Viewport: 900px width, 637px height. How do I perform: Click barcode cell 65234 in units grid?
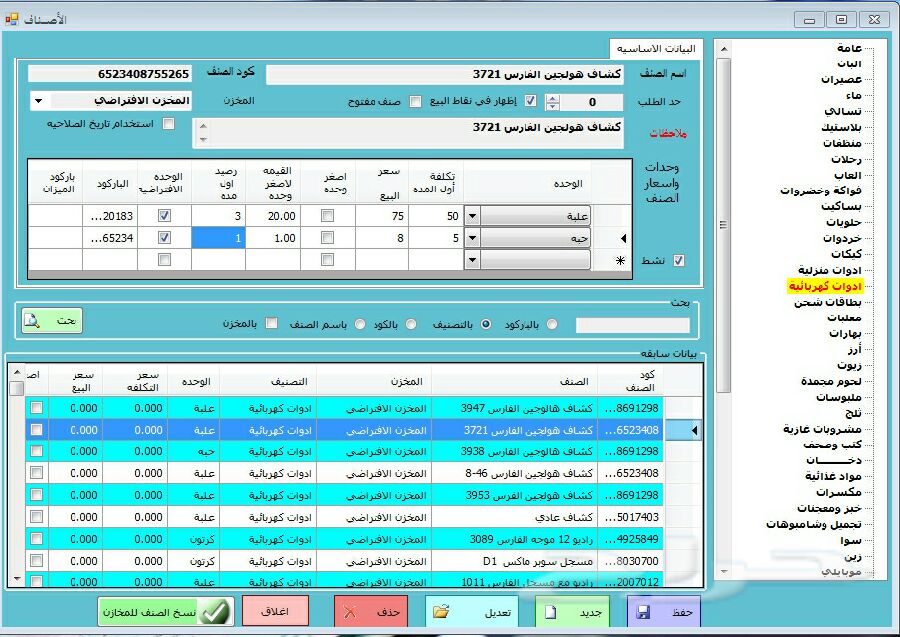[110, 238]
